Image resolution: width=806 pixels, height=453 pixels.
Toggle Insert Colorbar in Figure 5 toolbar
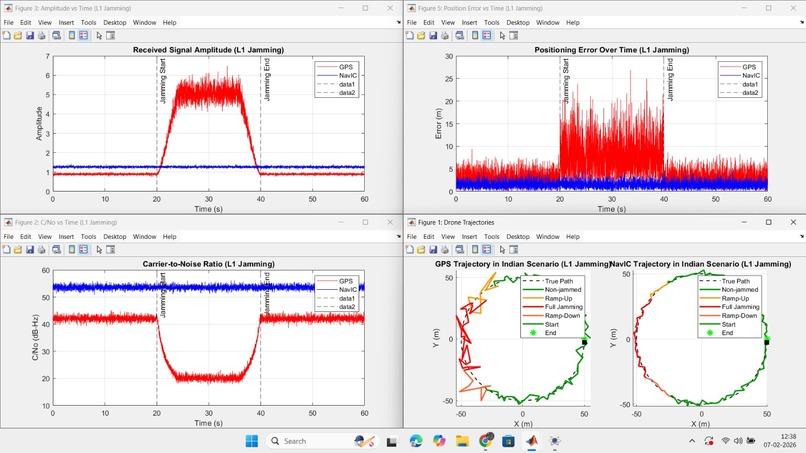click(x=475, y=35)
